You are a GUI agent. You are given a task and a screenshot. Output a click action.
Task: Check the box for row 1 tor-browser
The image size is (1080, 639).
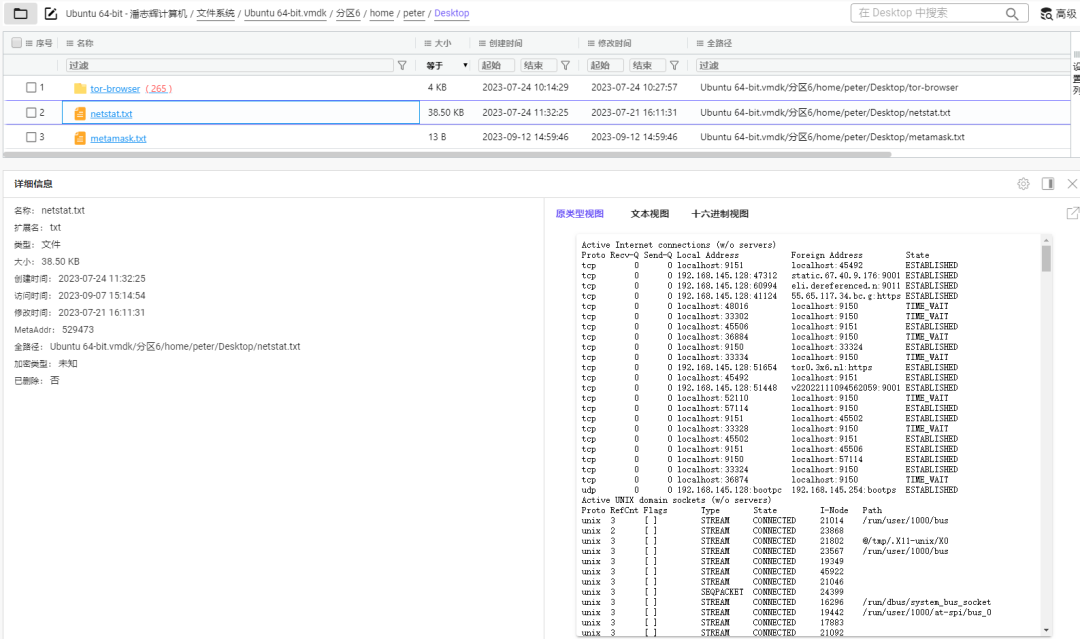pos(31,87)
